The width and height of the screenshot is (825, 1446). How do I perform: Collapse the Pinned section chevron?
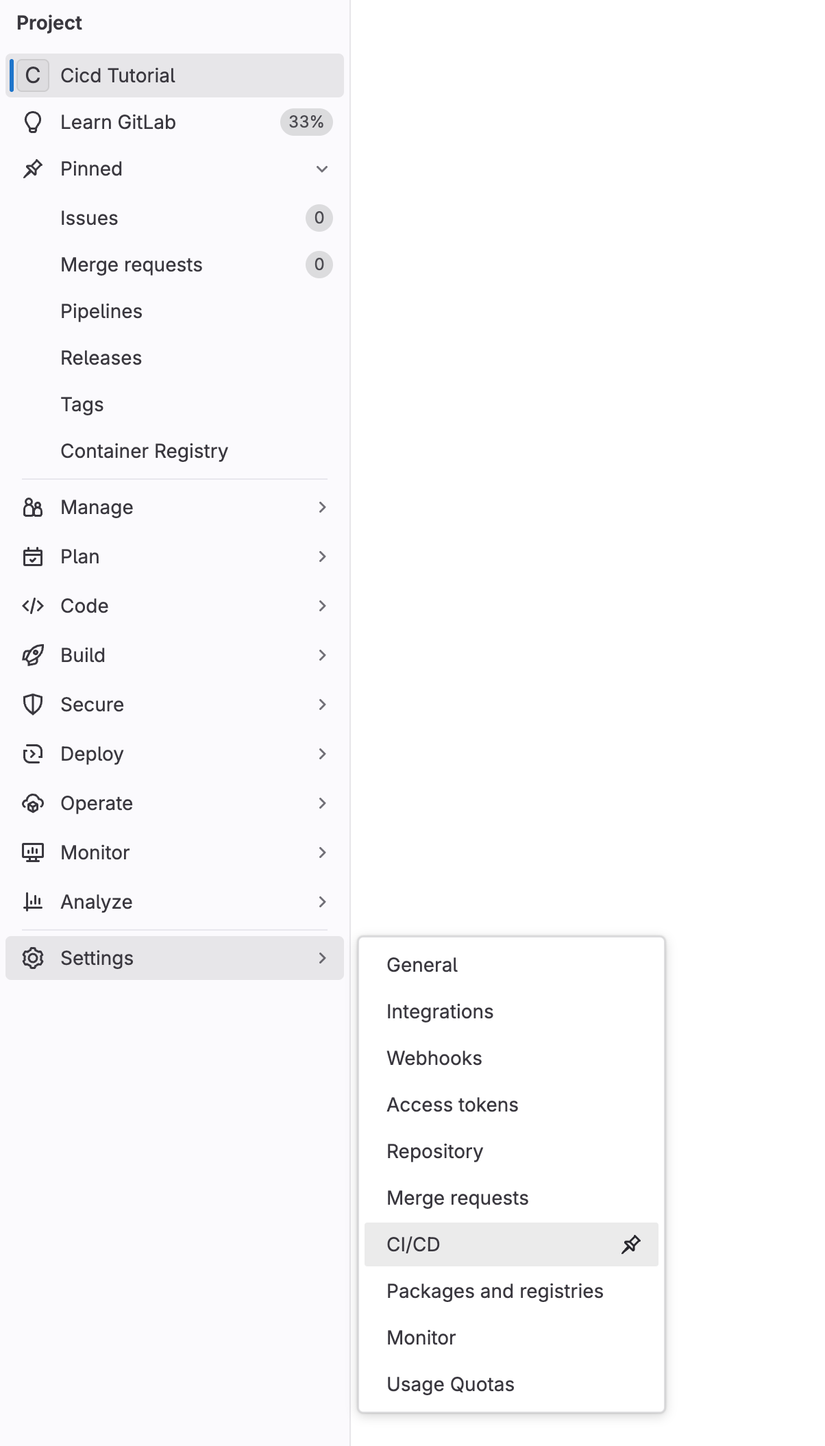[322, 169]
